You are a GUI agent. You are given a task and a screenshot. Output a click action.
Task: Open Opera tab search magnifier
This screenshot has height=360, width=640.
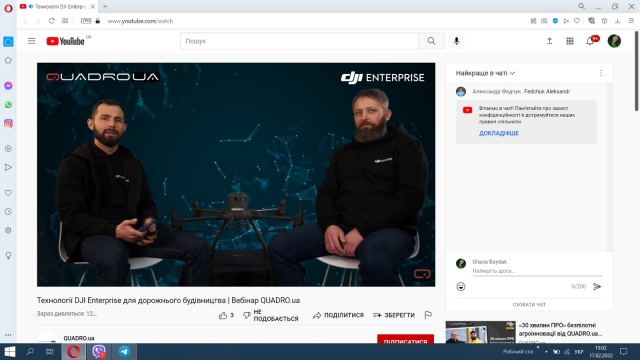581,6
